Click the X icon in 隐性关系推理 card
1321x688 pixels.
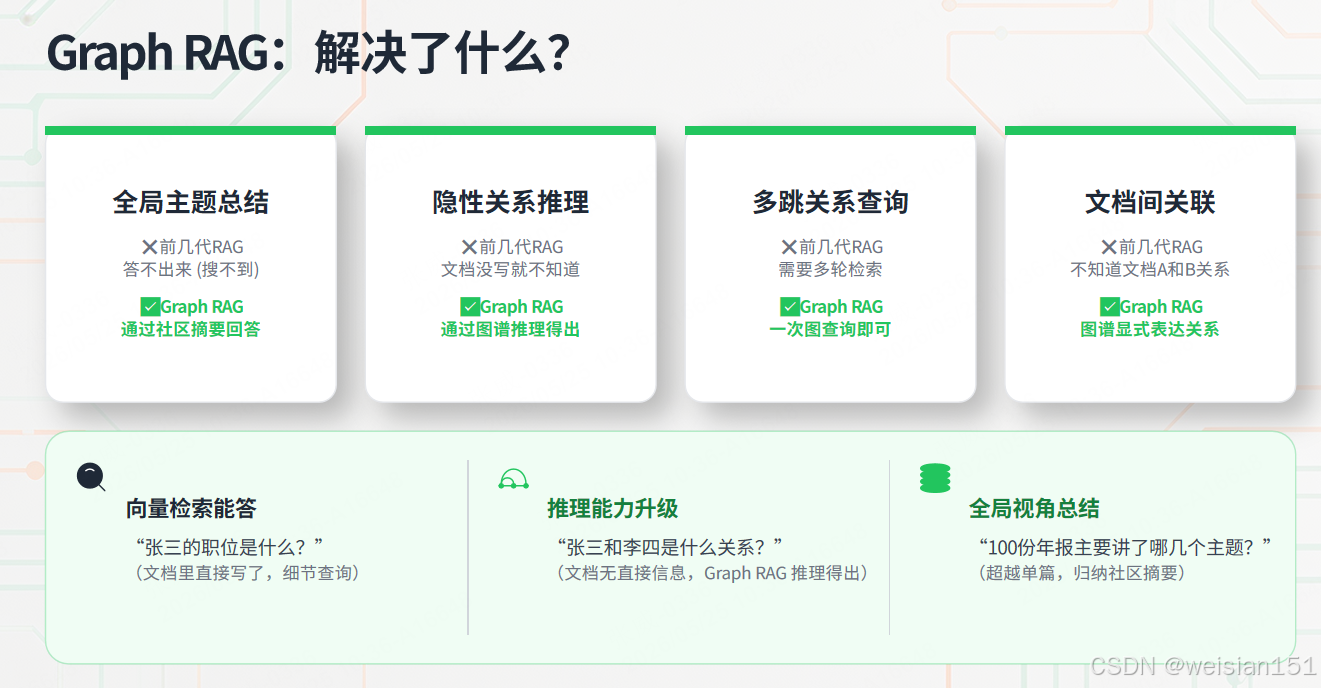pyautogui.click(x=469, y=247)
